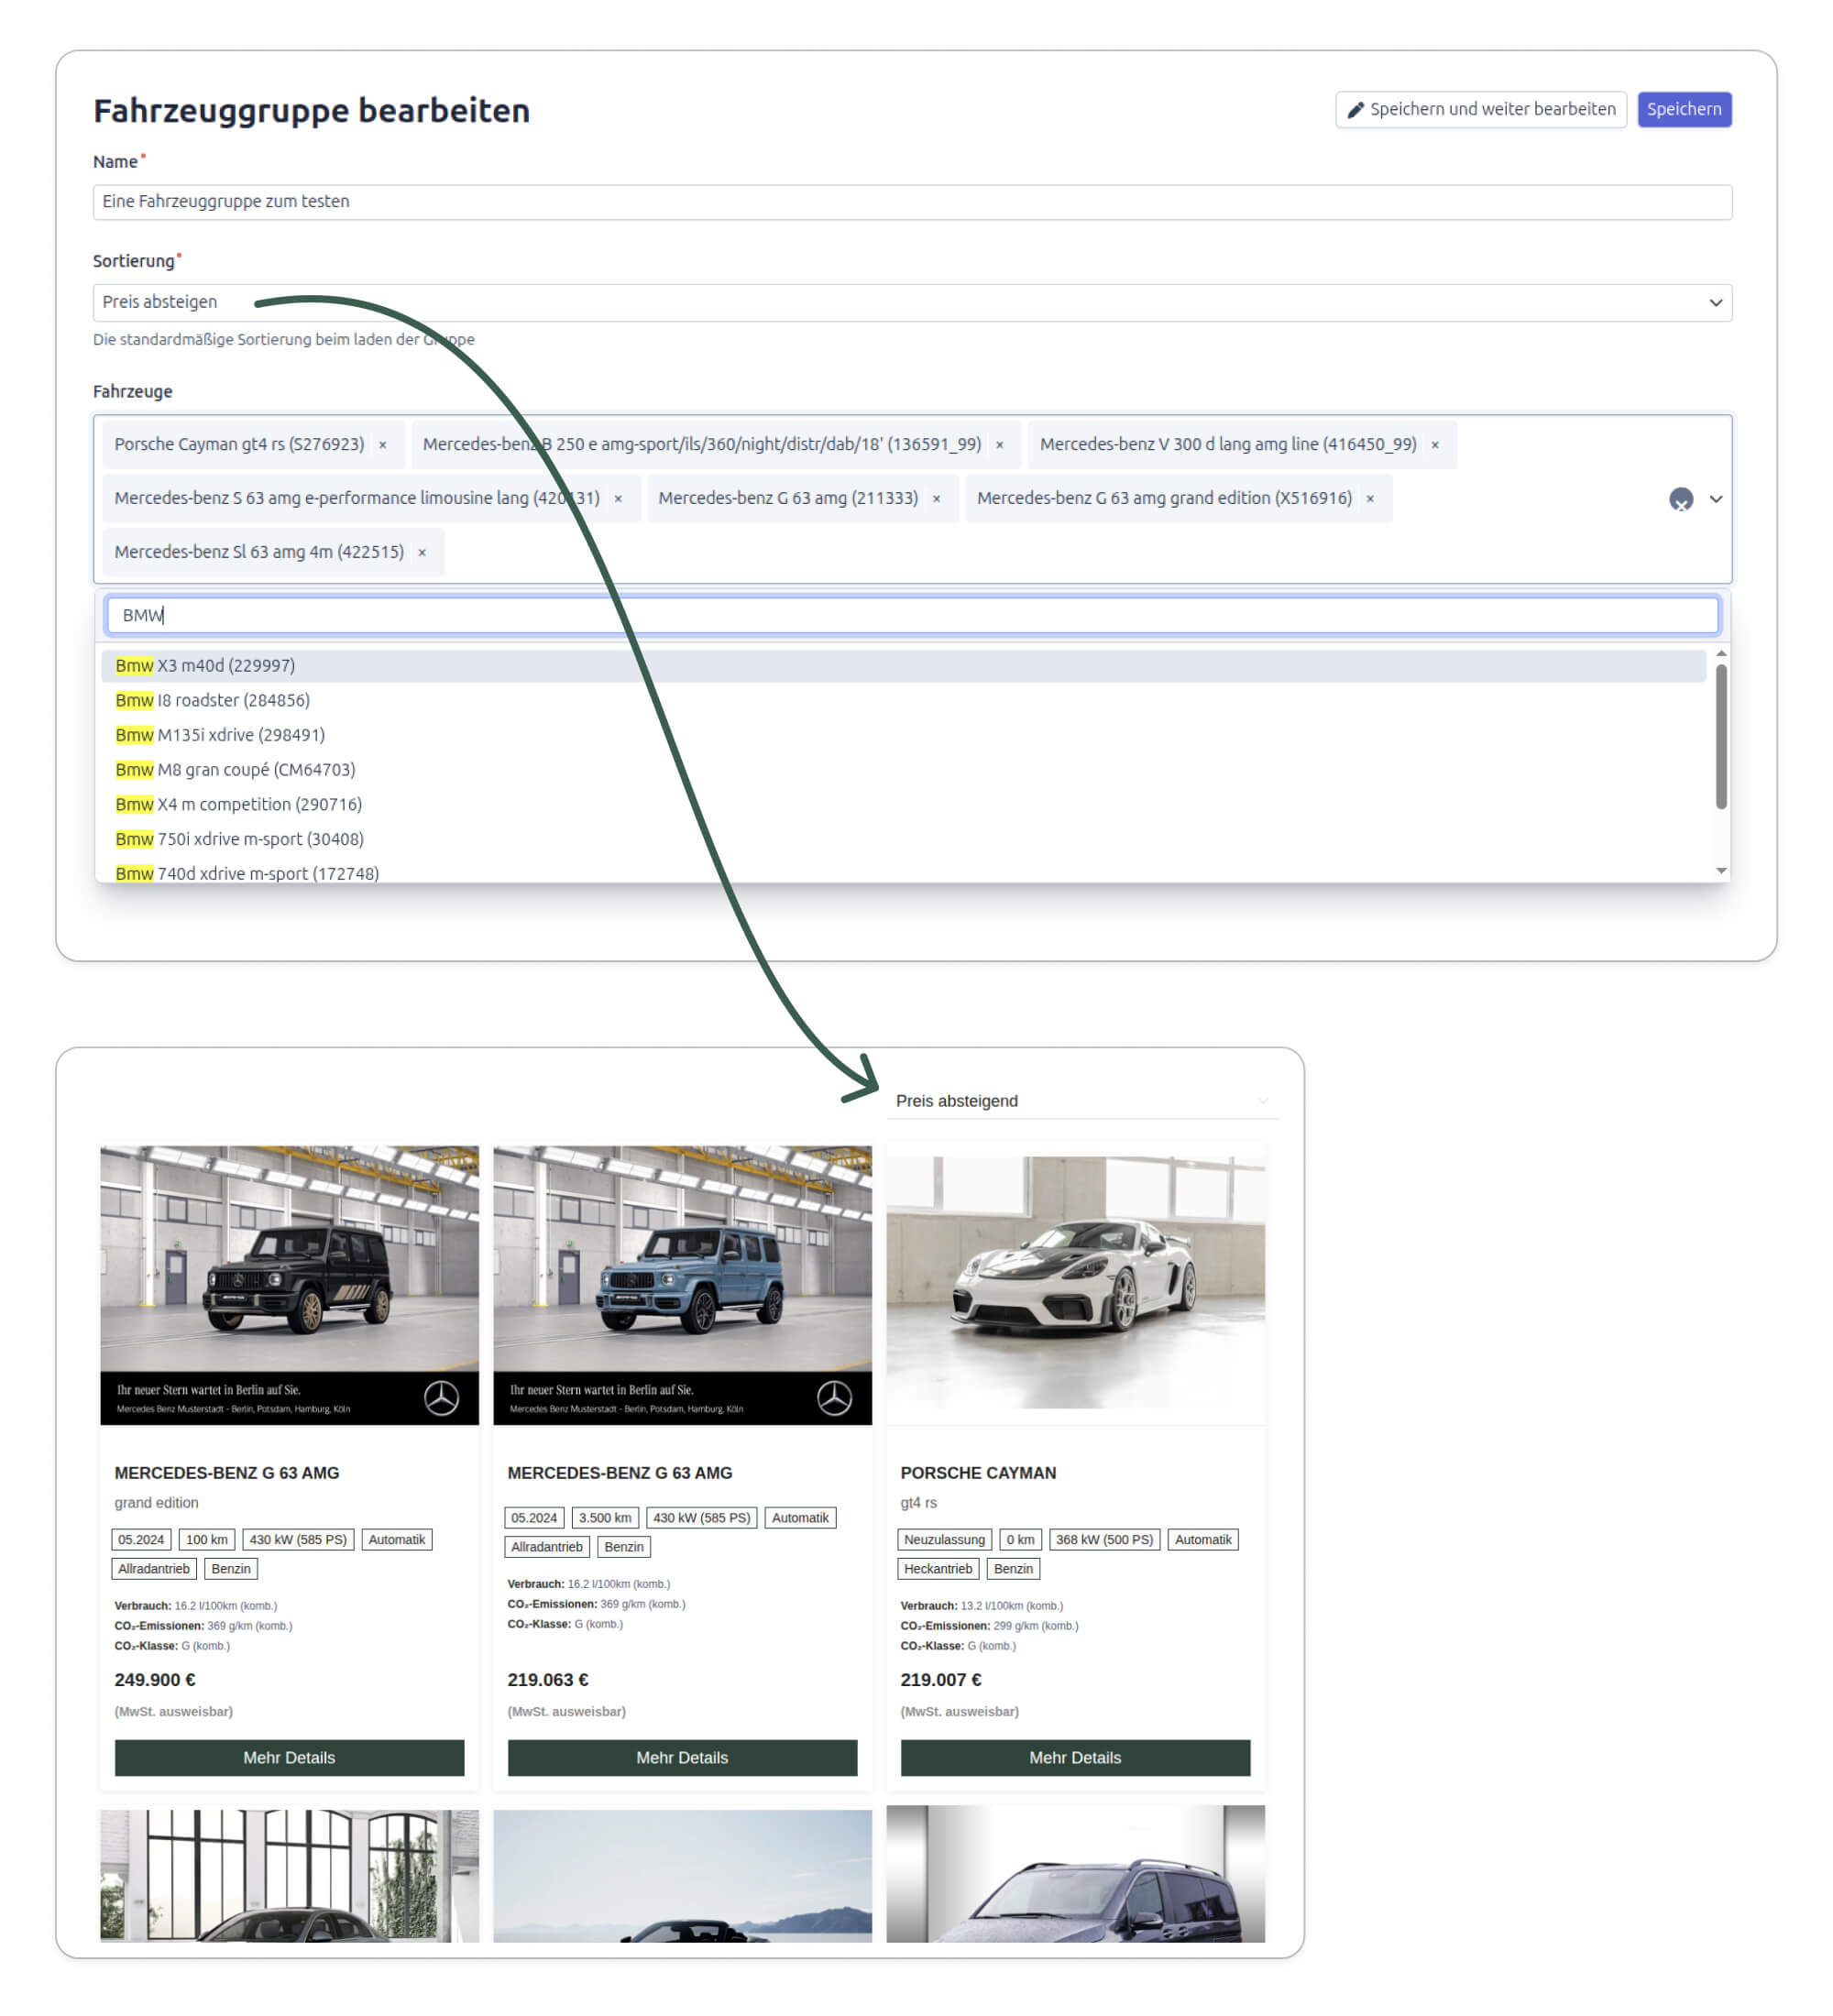Viewport: 1833px width, 2016px height.
Task: Click Mehr Details for Porsche Cayman
Action: 1075,1758
